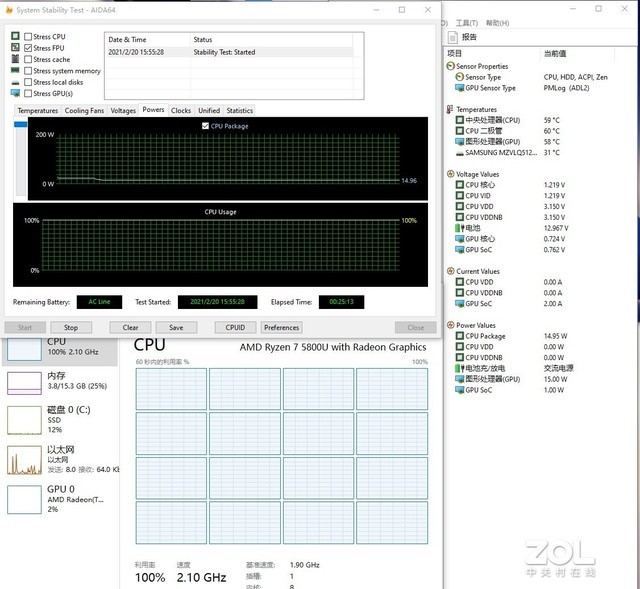Click the 图形处理器(GPU) 15.00 W power row
Image resolution: width=640 pixels, height=589 pixels.
coord(511,379)
